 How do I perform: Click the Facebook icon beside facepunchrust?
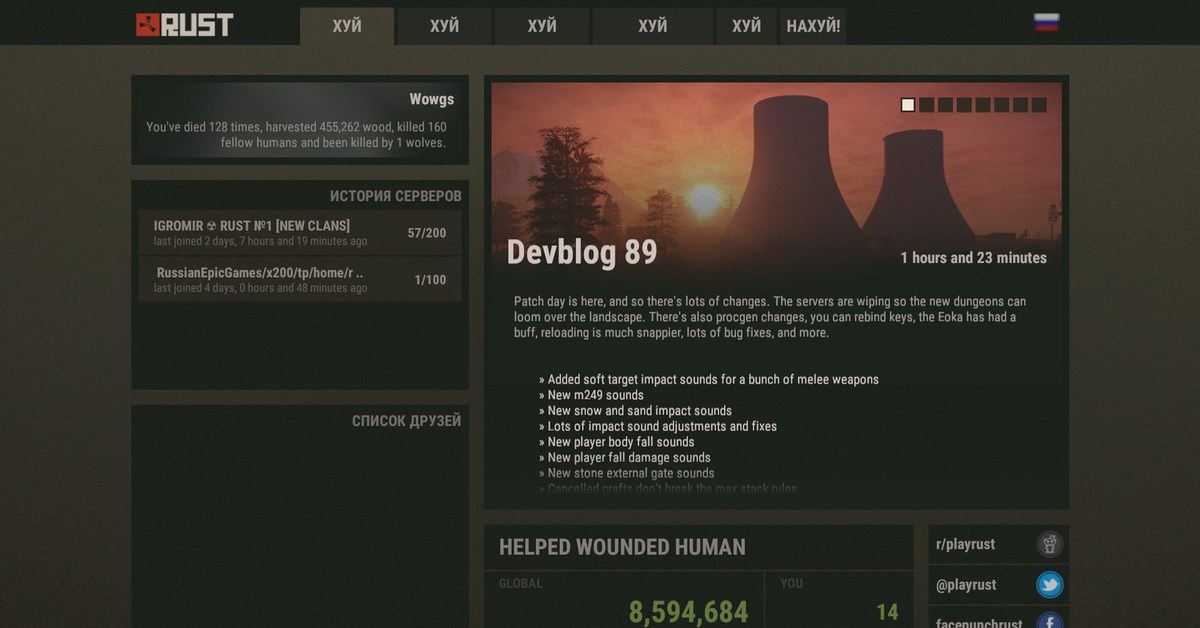pyautogui.click(x=1049, y=621)
